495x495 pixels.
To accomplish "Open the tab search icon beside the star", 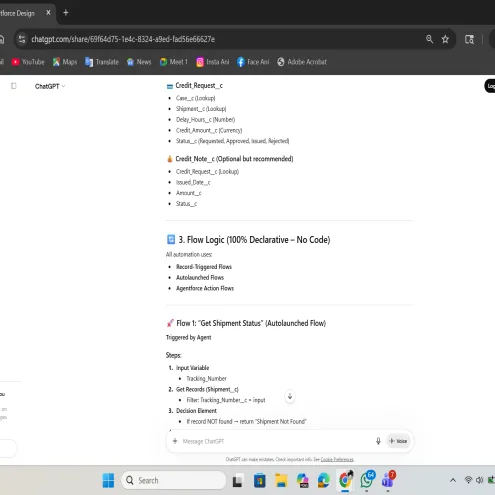I will (469, 39).
